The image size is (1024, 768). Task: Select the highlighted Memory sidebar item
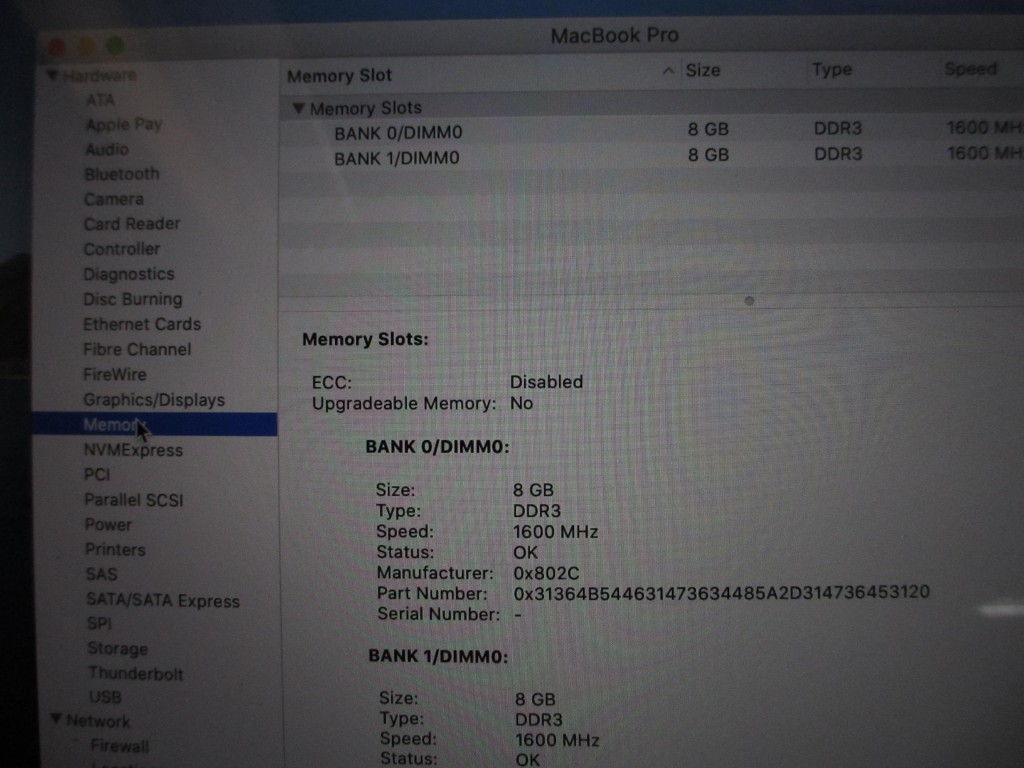(x=155, y=424)
